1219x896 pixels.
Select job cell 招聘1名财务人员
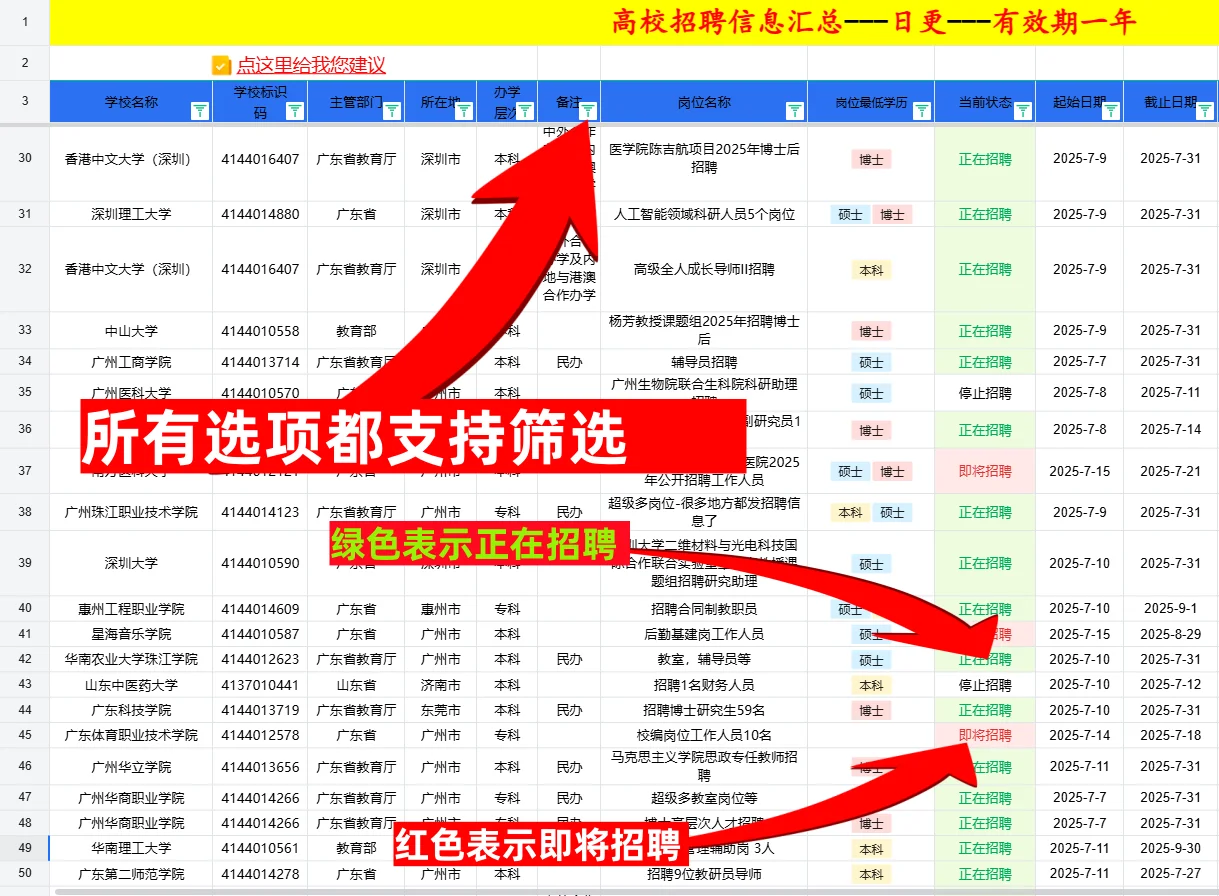[x=704, y=685]
